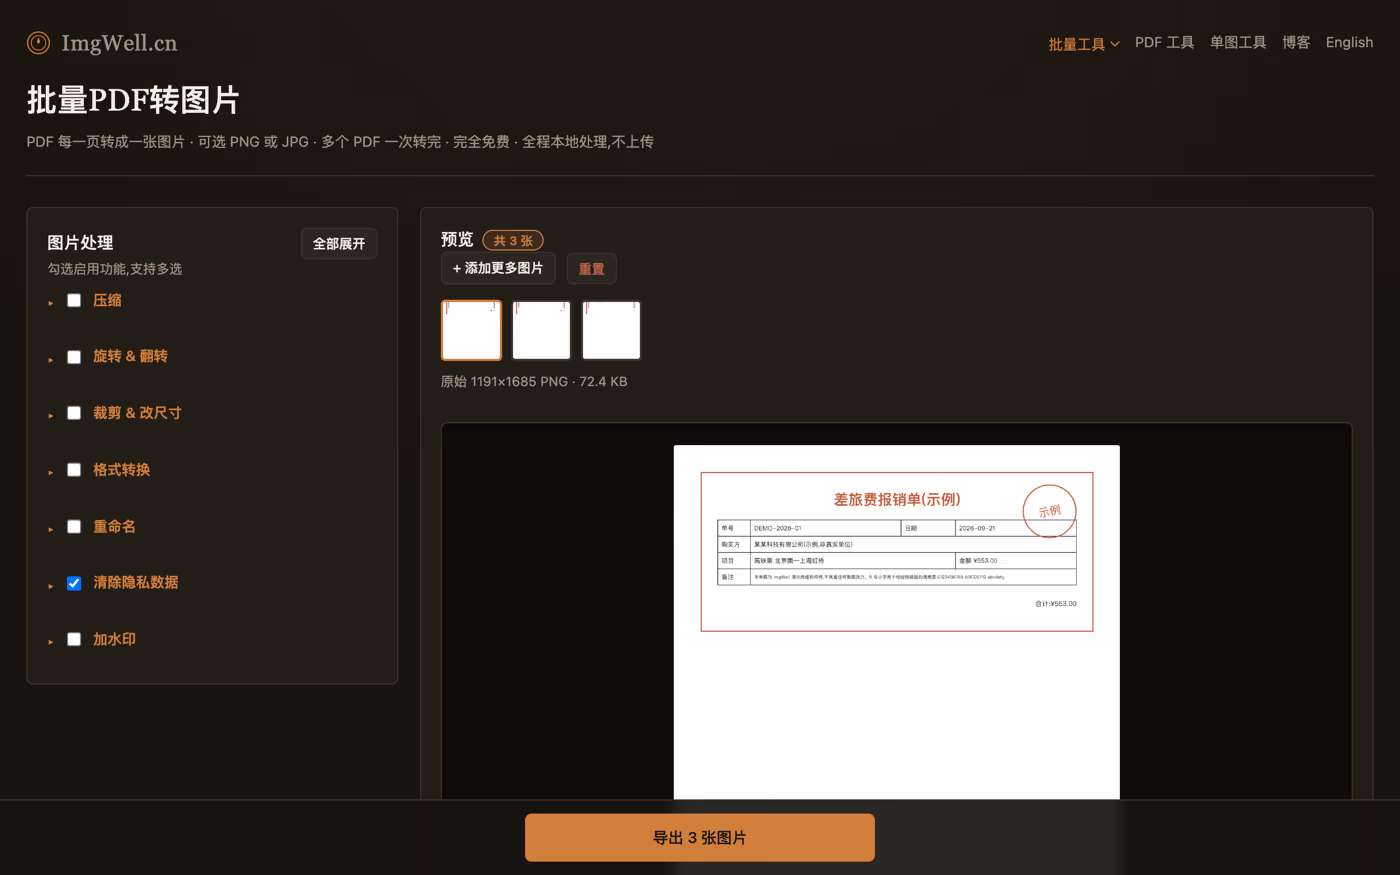
Task: Click the 重置 button
Action: tap(592, 268)
